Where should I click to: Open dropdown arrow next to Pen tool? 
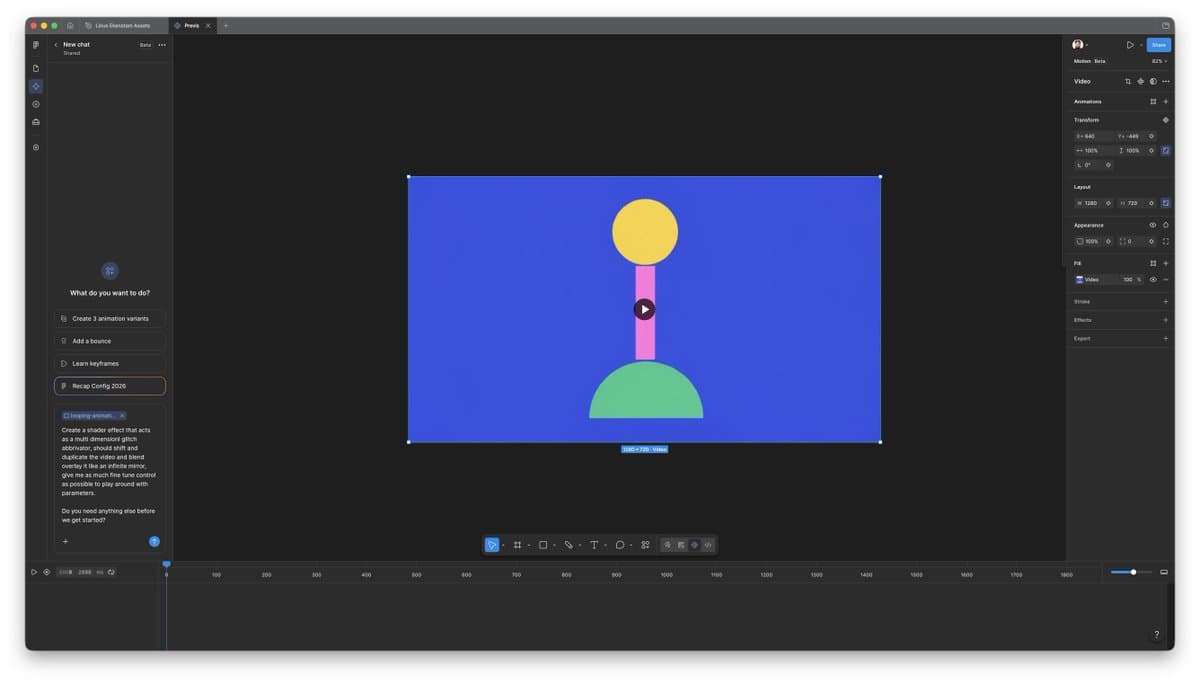point(580,546)
